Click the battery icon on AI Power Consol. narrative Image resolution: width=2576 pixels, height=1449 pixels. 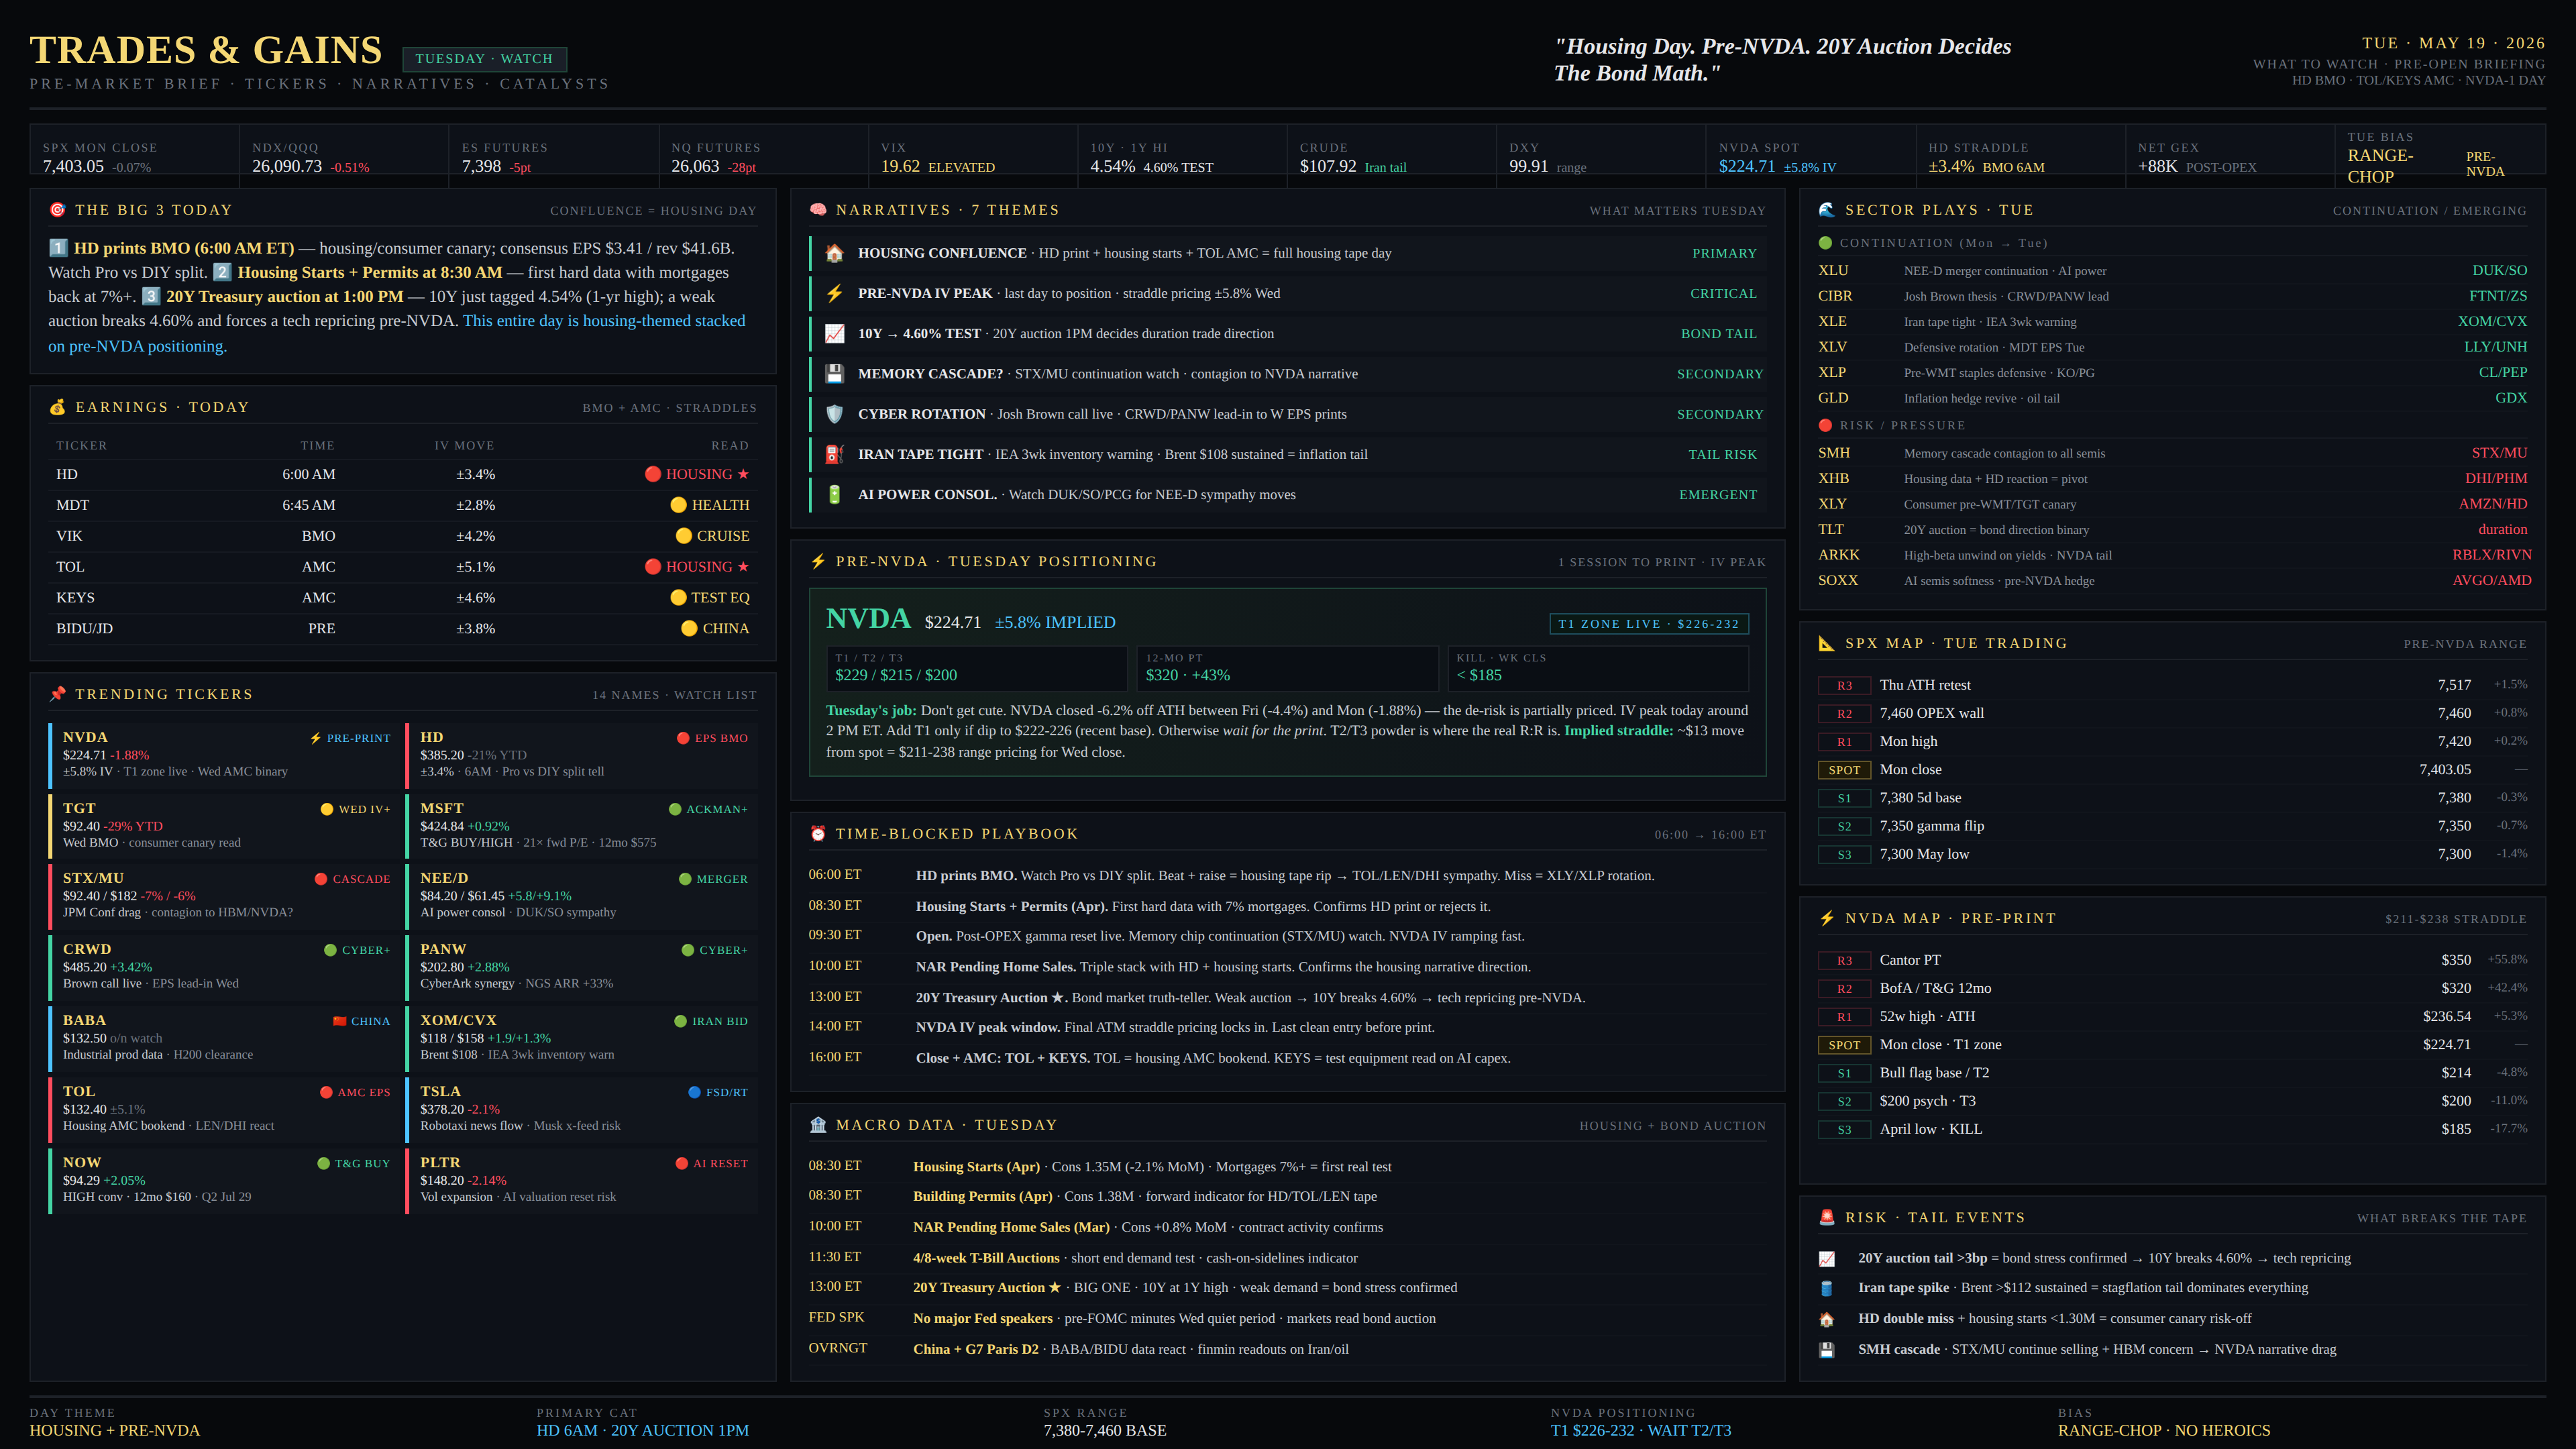[834, 494]
